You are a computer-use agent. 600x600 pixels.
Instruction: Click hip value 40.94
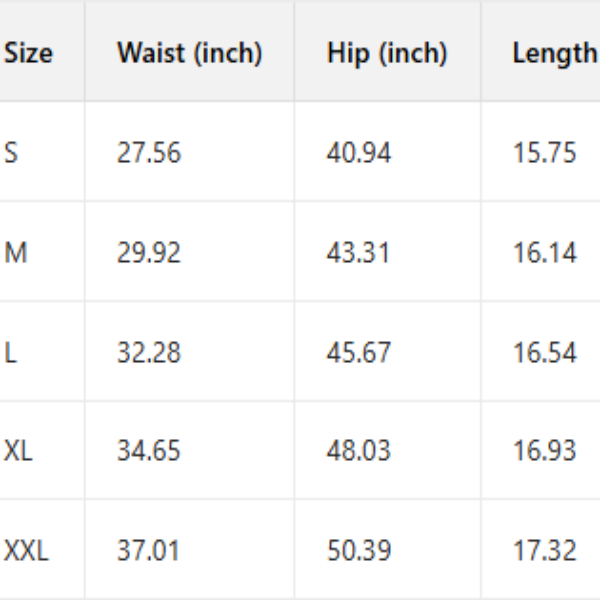(x=358, y=153)
